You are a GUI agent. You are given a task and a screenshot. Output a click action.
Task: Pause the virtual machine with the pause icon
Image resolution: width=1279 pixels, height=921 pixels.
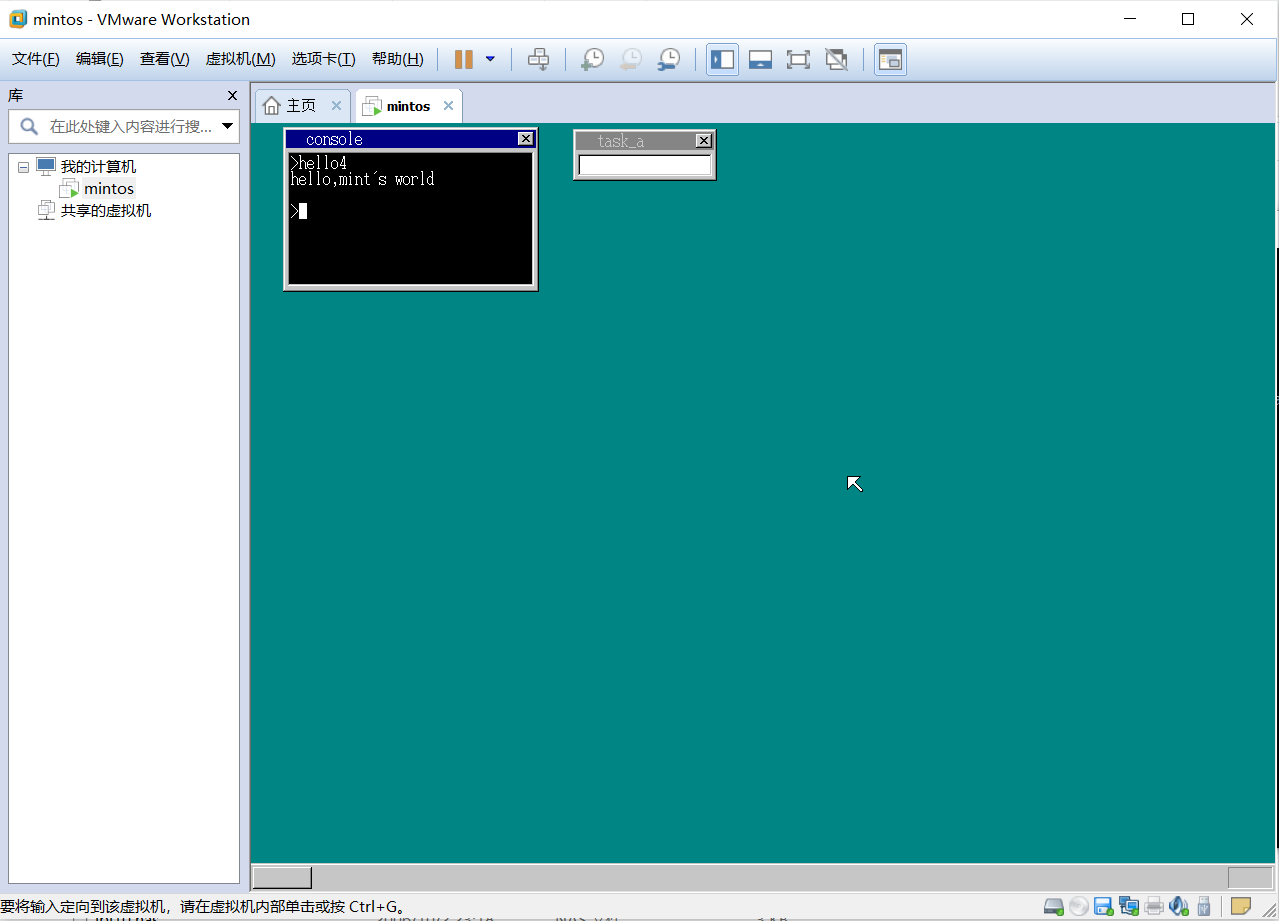tap(463, 59)
